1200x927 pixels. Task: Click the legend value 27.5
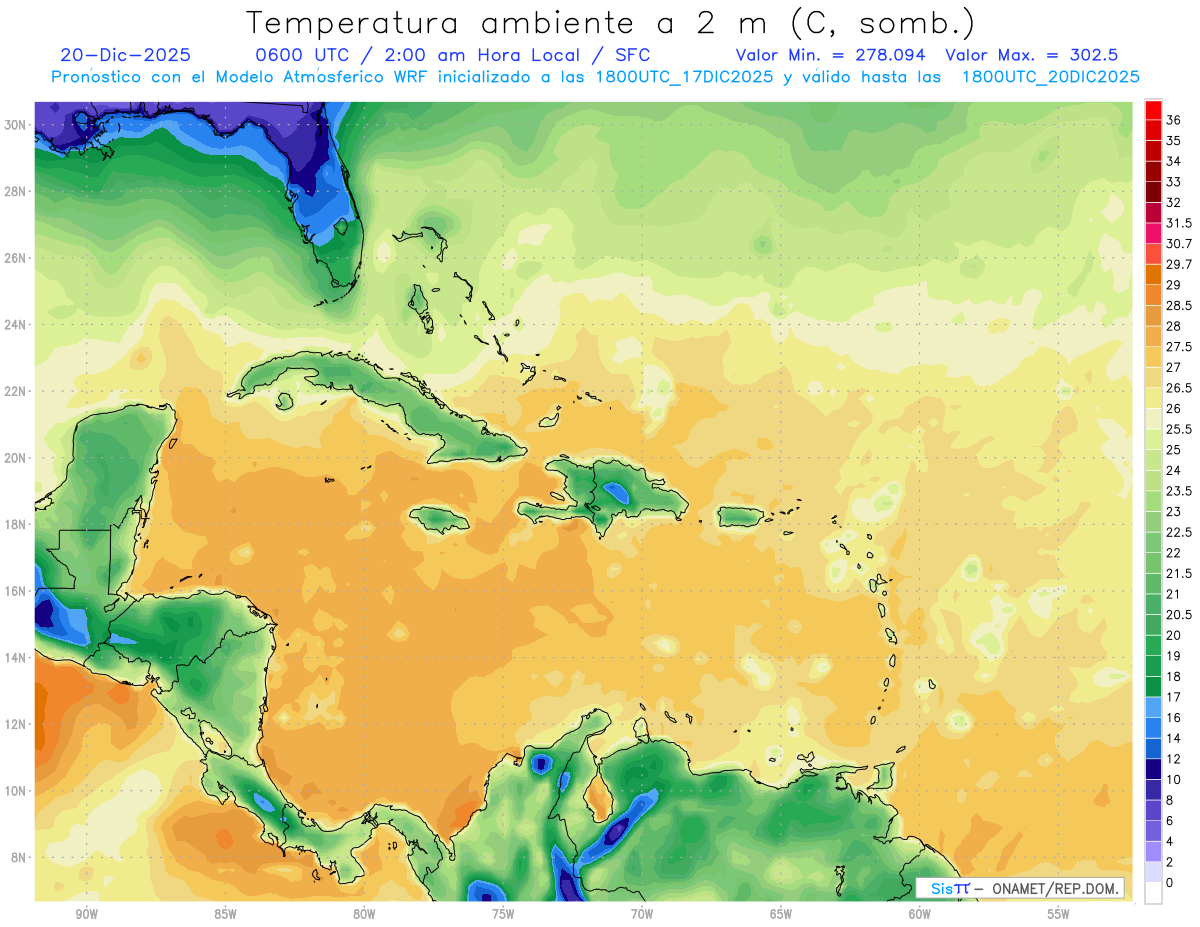point(1179,347)
